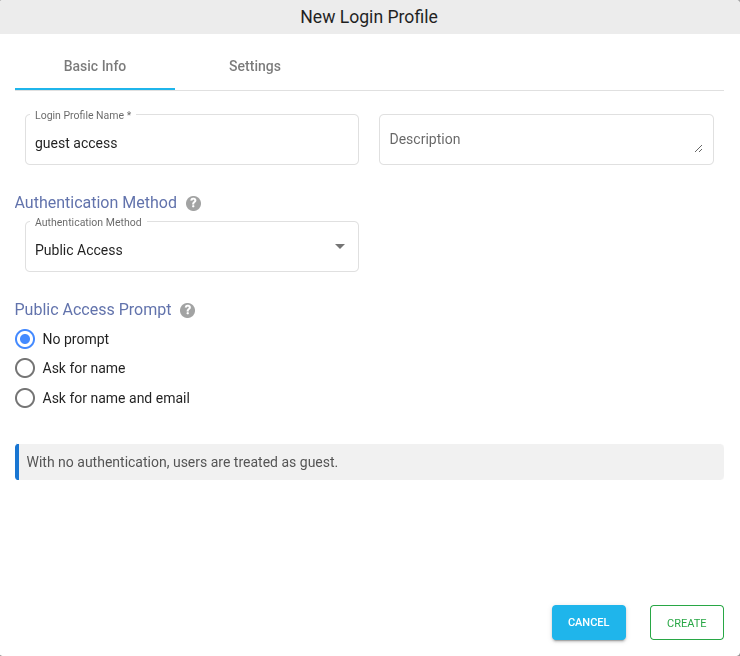Screen dimensions: 740x656
Task: Click the dropdown arrow beside Public Access
Action: [x=339, y=247]
